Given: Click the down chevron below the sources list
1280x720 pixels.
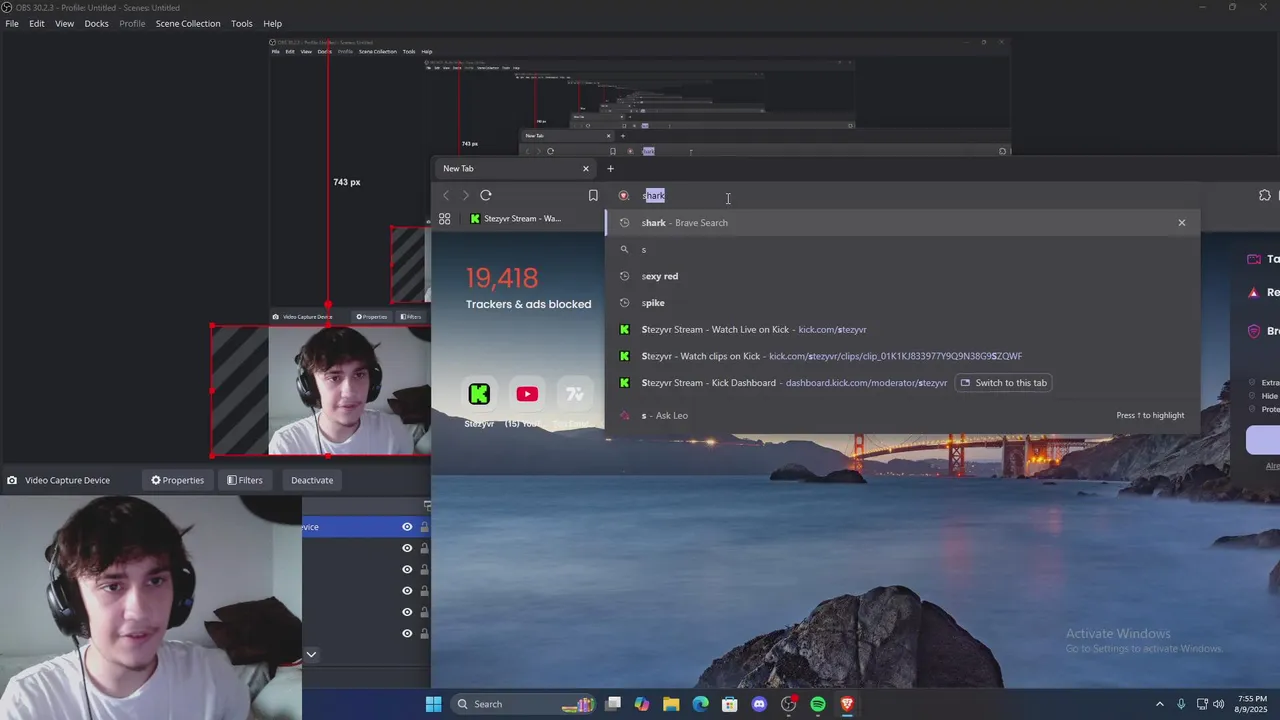Looking at the screenshot, I should [311, 655].
